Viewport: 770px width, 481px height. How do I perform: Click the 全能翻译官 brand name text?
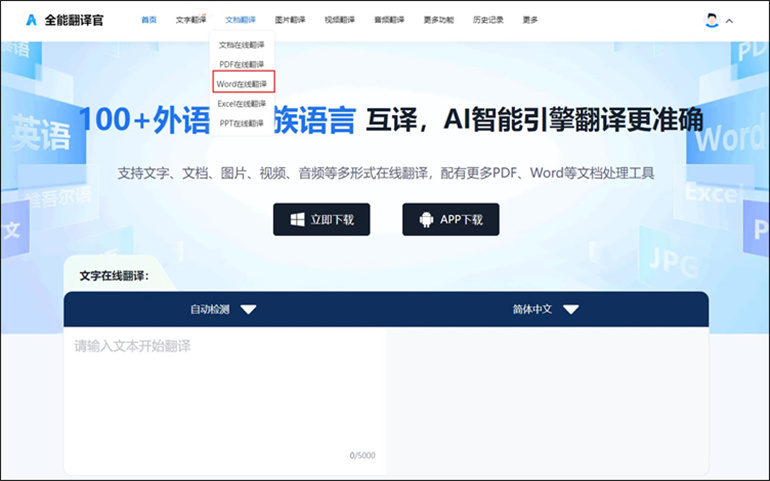(x=74, y=20)
